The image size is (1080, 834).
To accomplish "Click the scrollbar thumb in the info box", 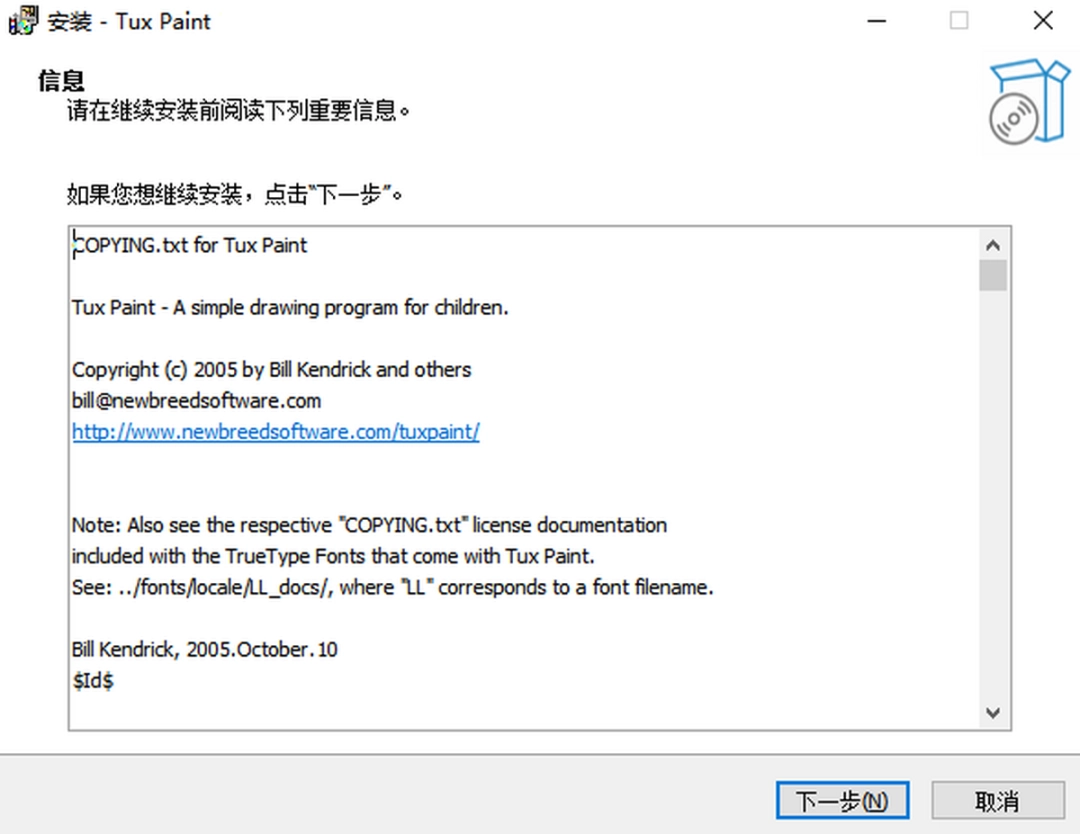I will tap(992, 275).
